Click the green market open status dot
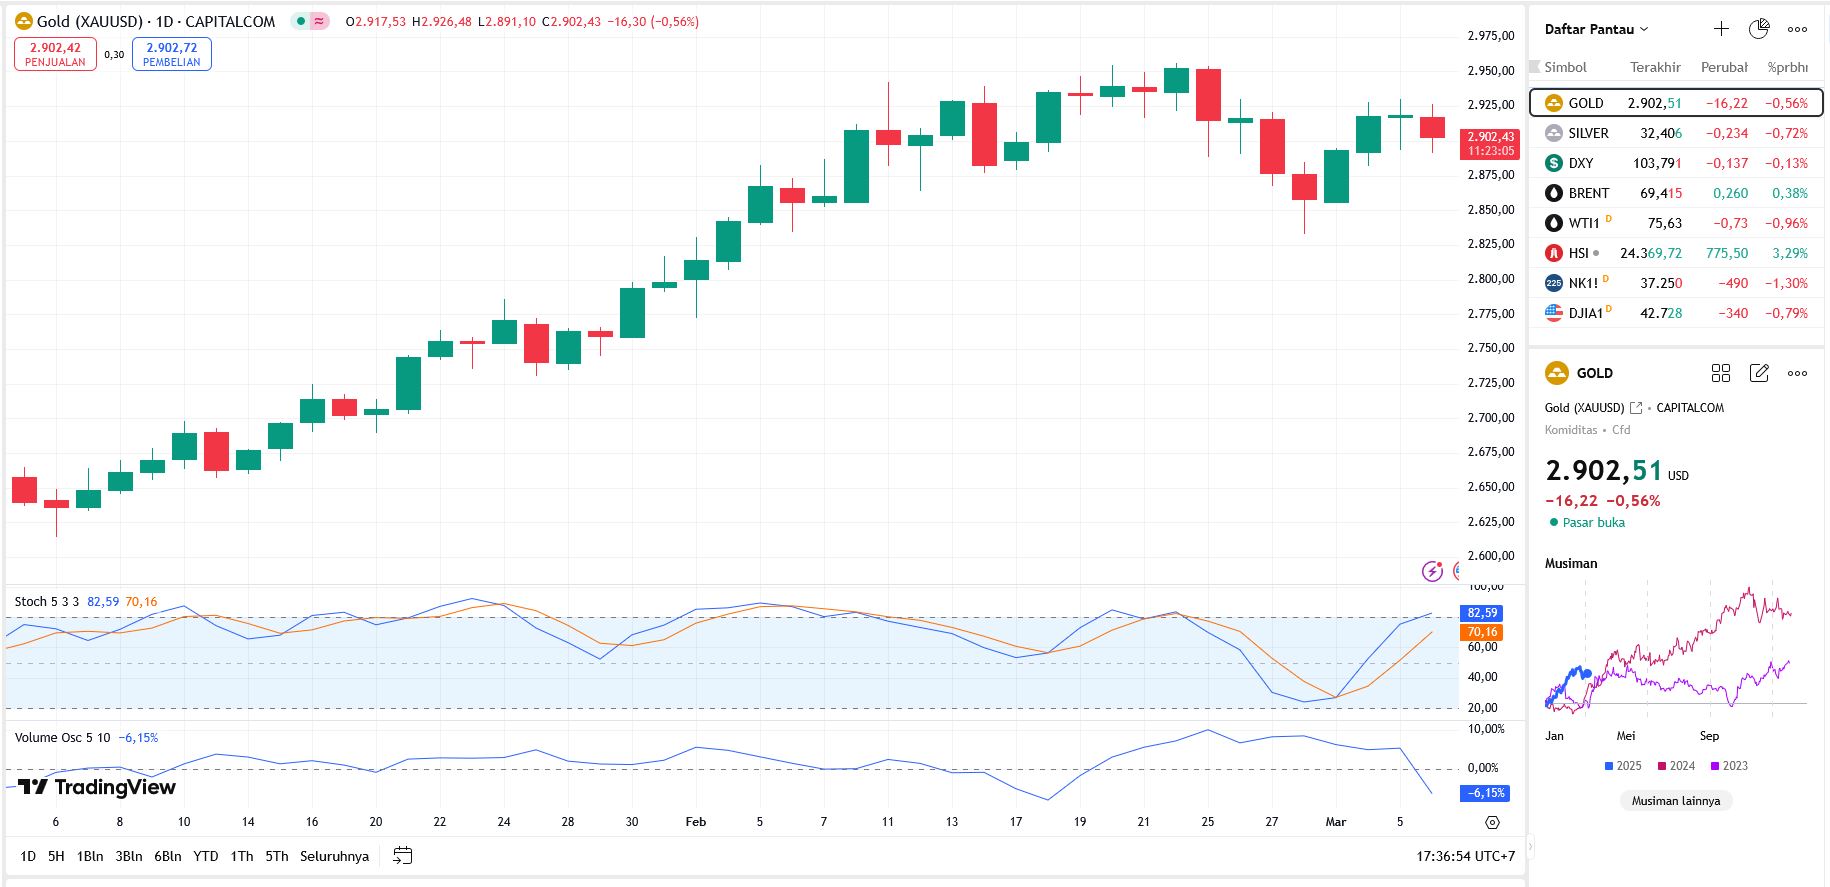 pyautogui.click(x=1553, y=522)
